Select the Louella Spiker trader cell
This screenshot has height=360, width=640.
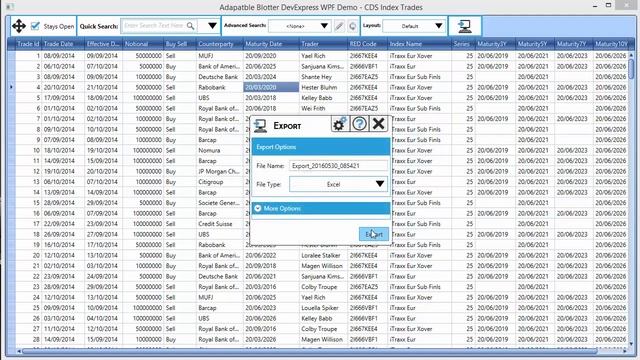tap(323, 308)
